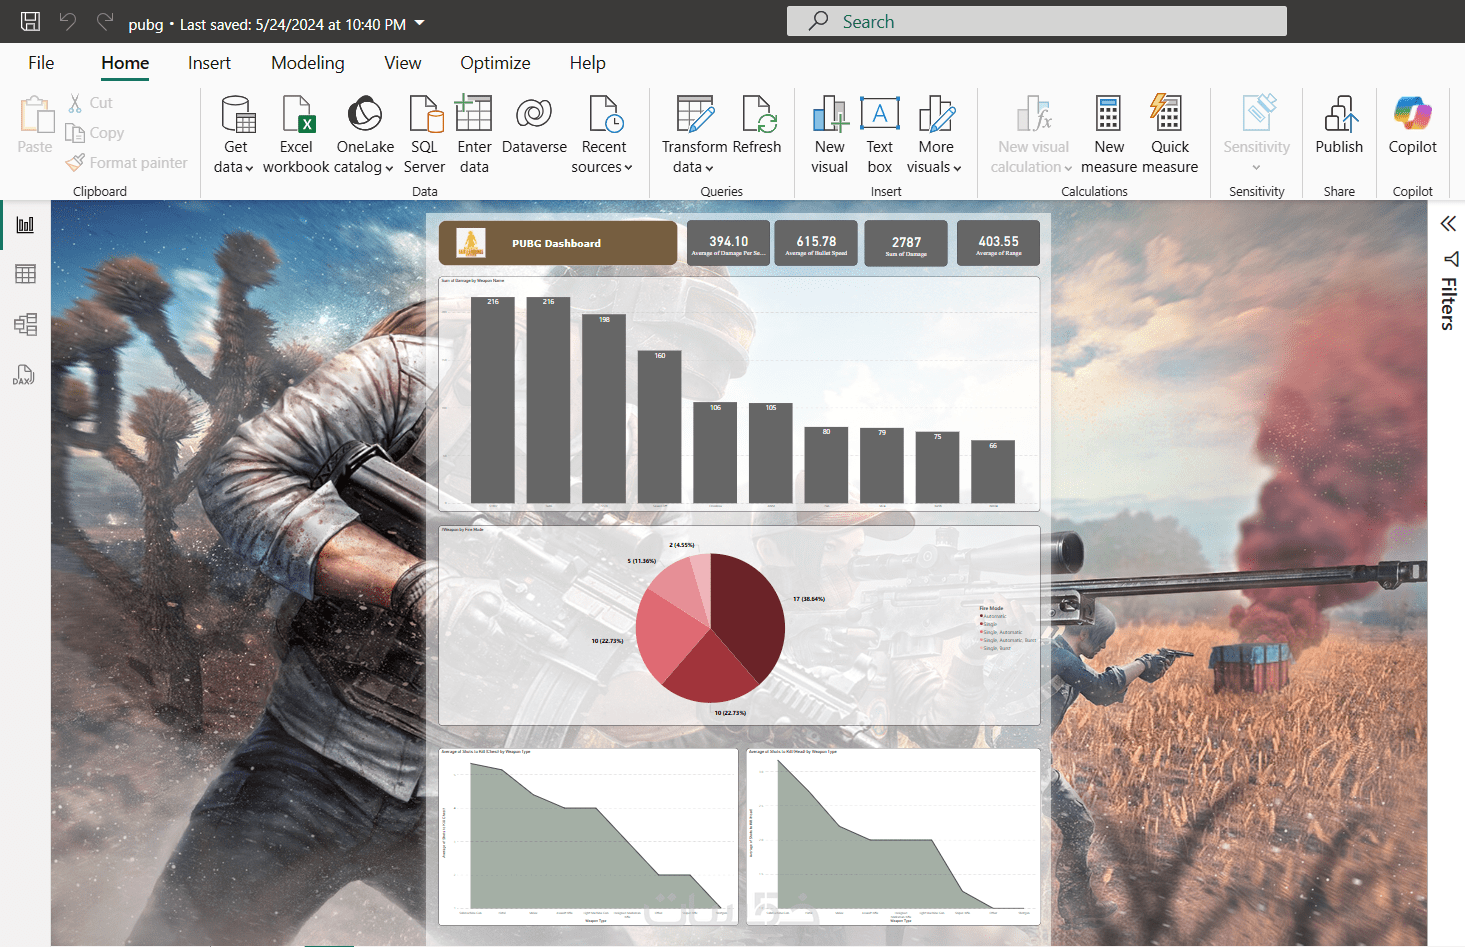Copy the selected item

[x=95, y=133]
